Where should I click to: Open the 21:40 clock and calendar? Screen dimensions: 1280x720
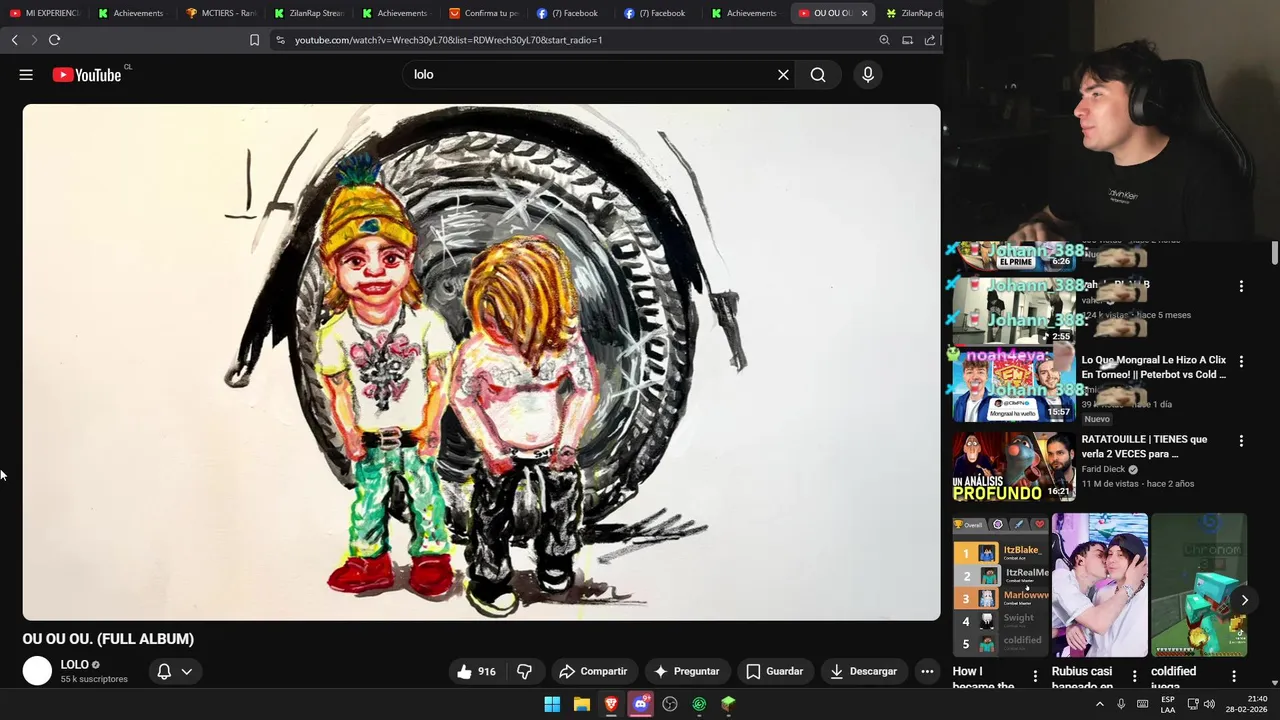point(1247,704)
